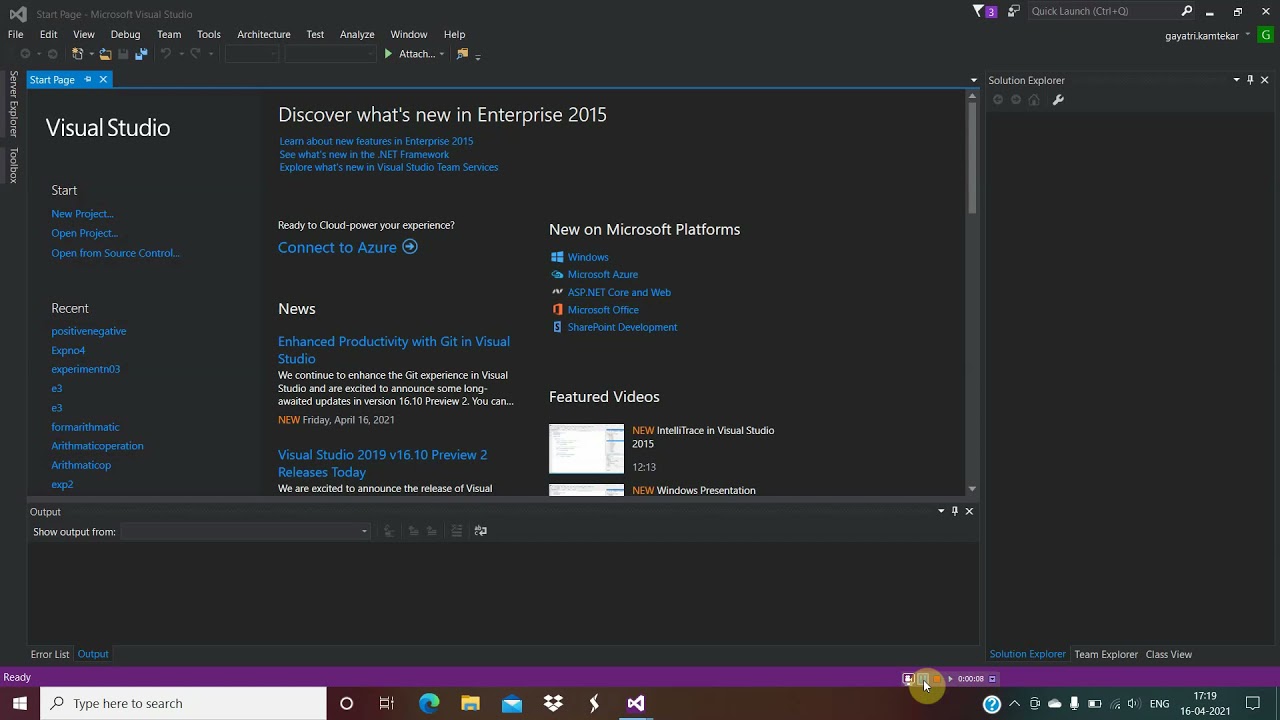Open Dropbox from the taskbar

[553, 703]
